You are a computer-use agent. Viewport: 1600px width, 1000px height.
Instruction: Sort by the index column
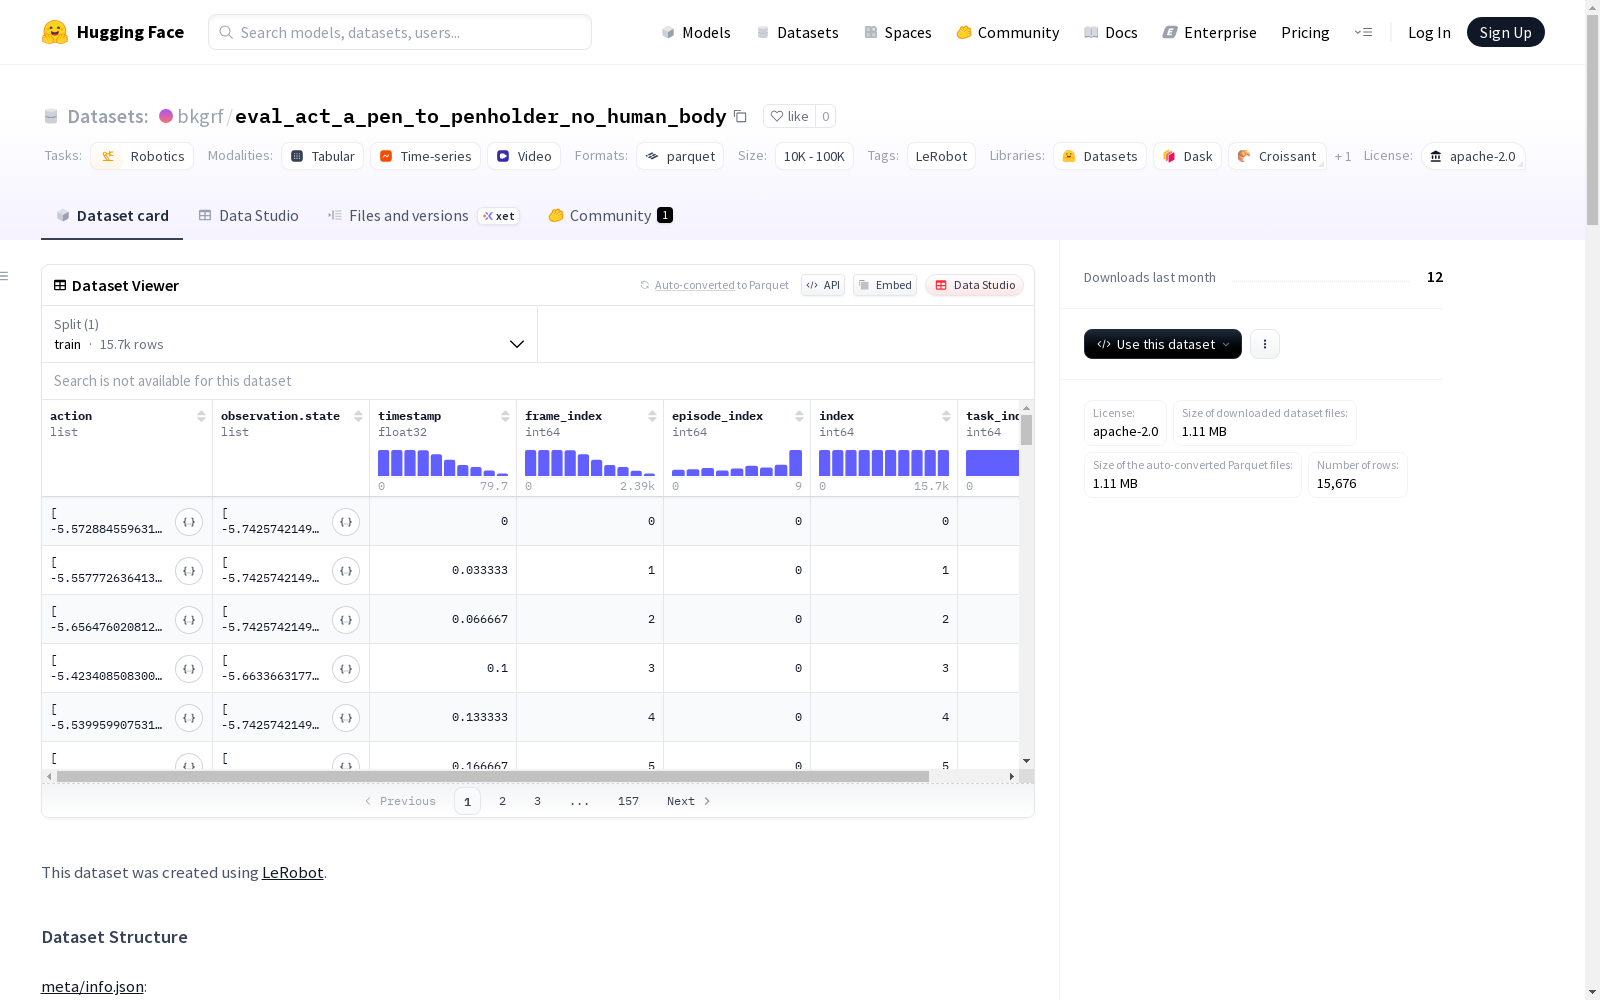click(x=946, y=416)
